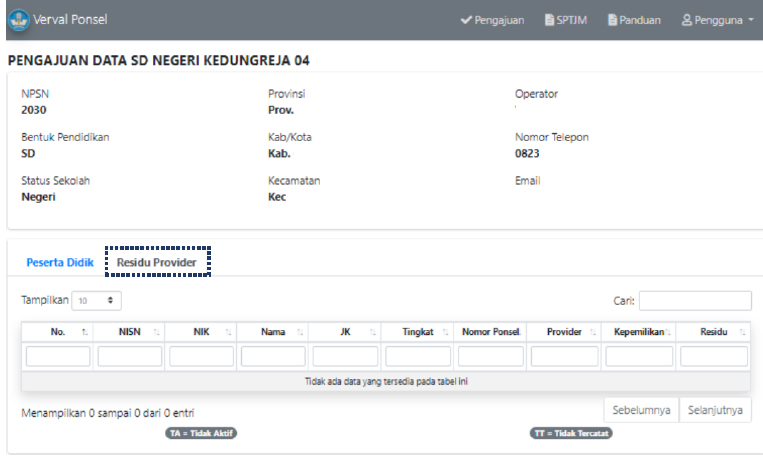Select the NPSN value 2030
The height and width of the screenshot is (456, 763).
[x=34, y=110]
